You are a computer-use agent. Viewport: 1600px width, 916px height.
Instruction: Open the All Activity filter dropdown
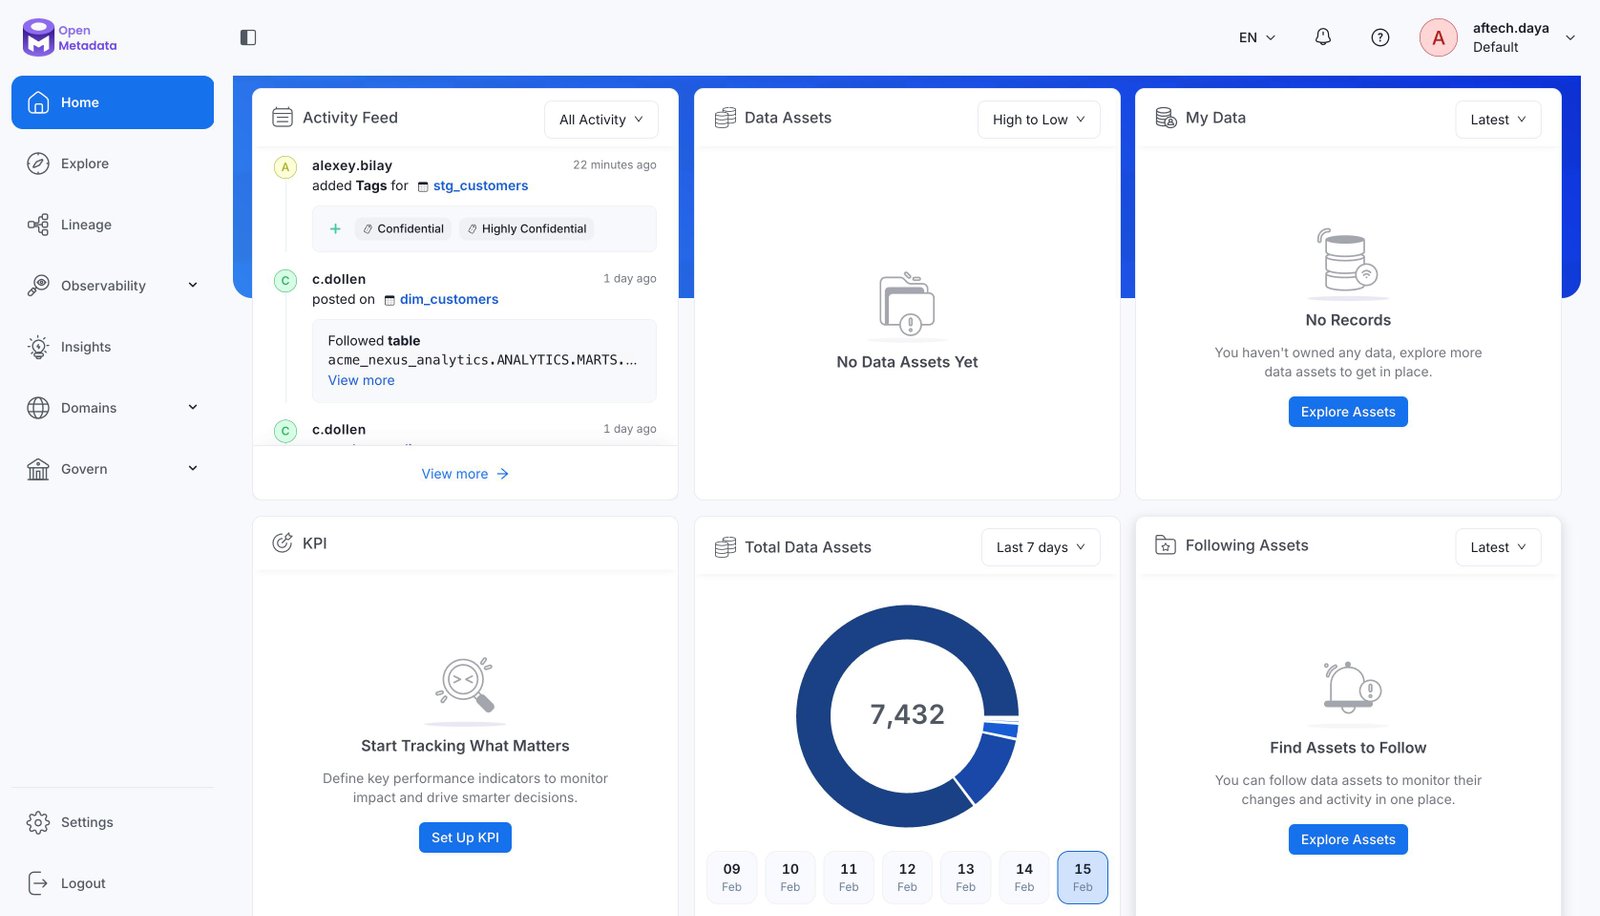[601, 120]
